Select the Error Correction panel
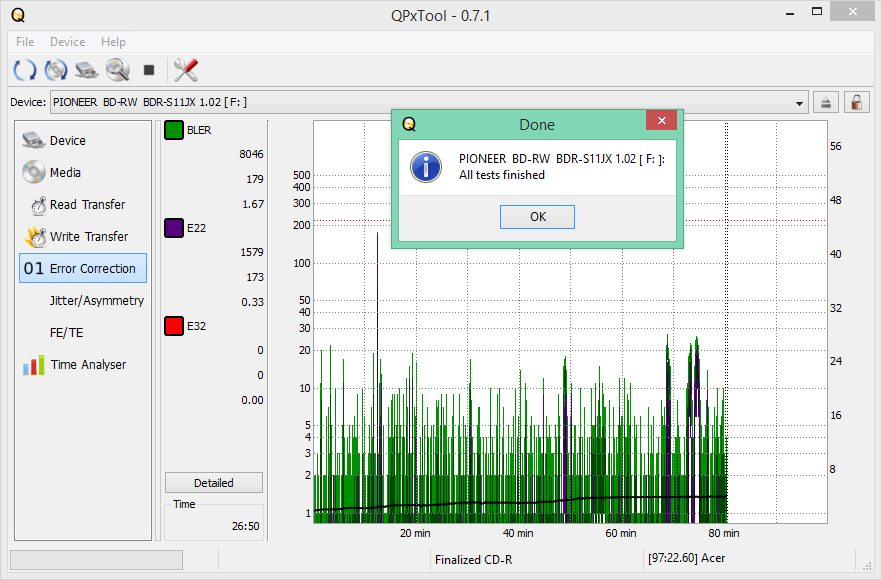Image resolution: width=882 pixels, height=580 pixels. 83,268
